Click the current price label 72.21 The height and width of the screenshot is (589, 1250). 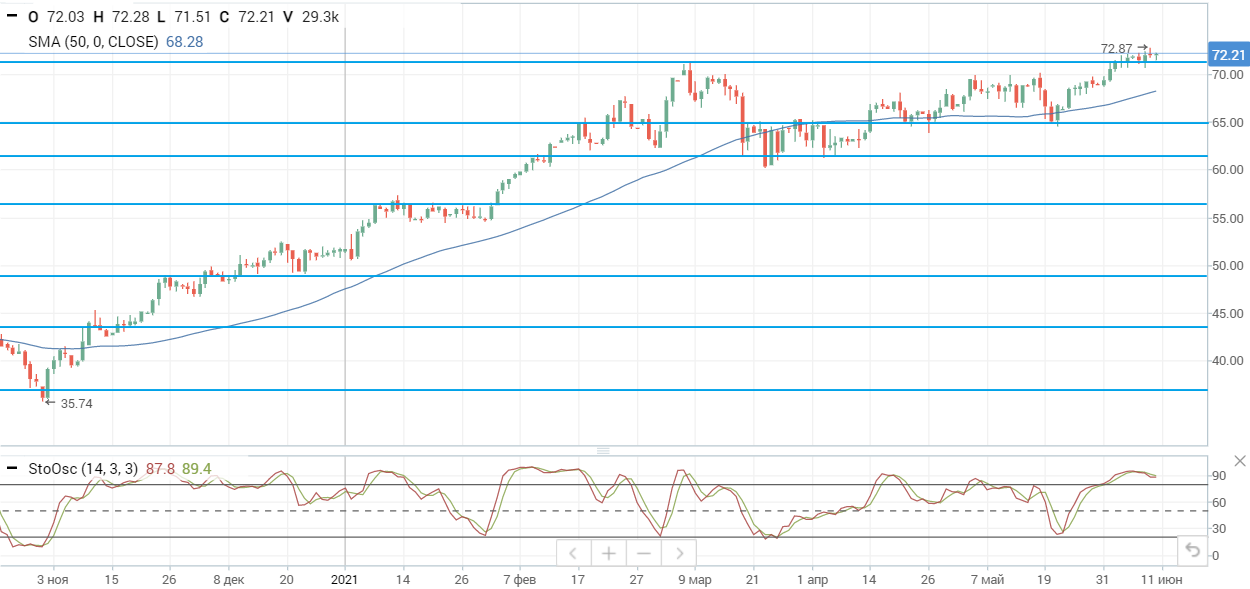pyautogui.click(x=1227, y=55)
